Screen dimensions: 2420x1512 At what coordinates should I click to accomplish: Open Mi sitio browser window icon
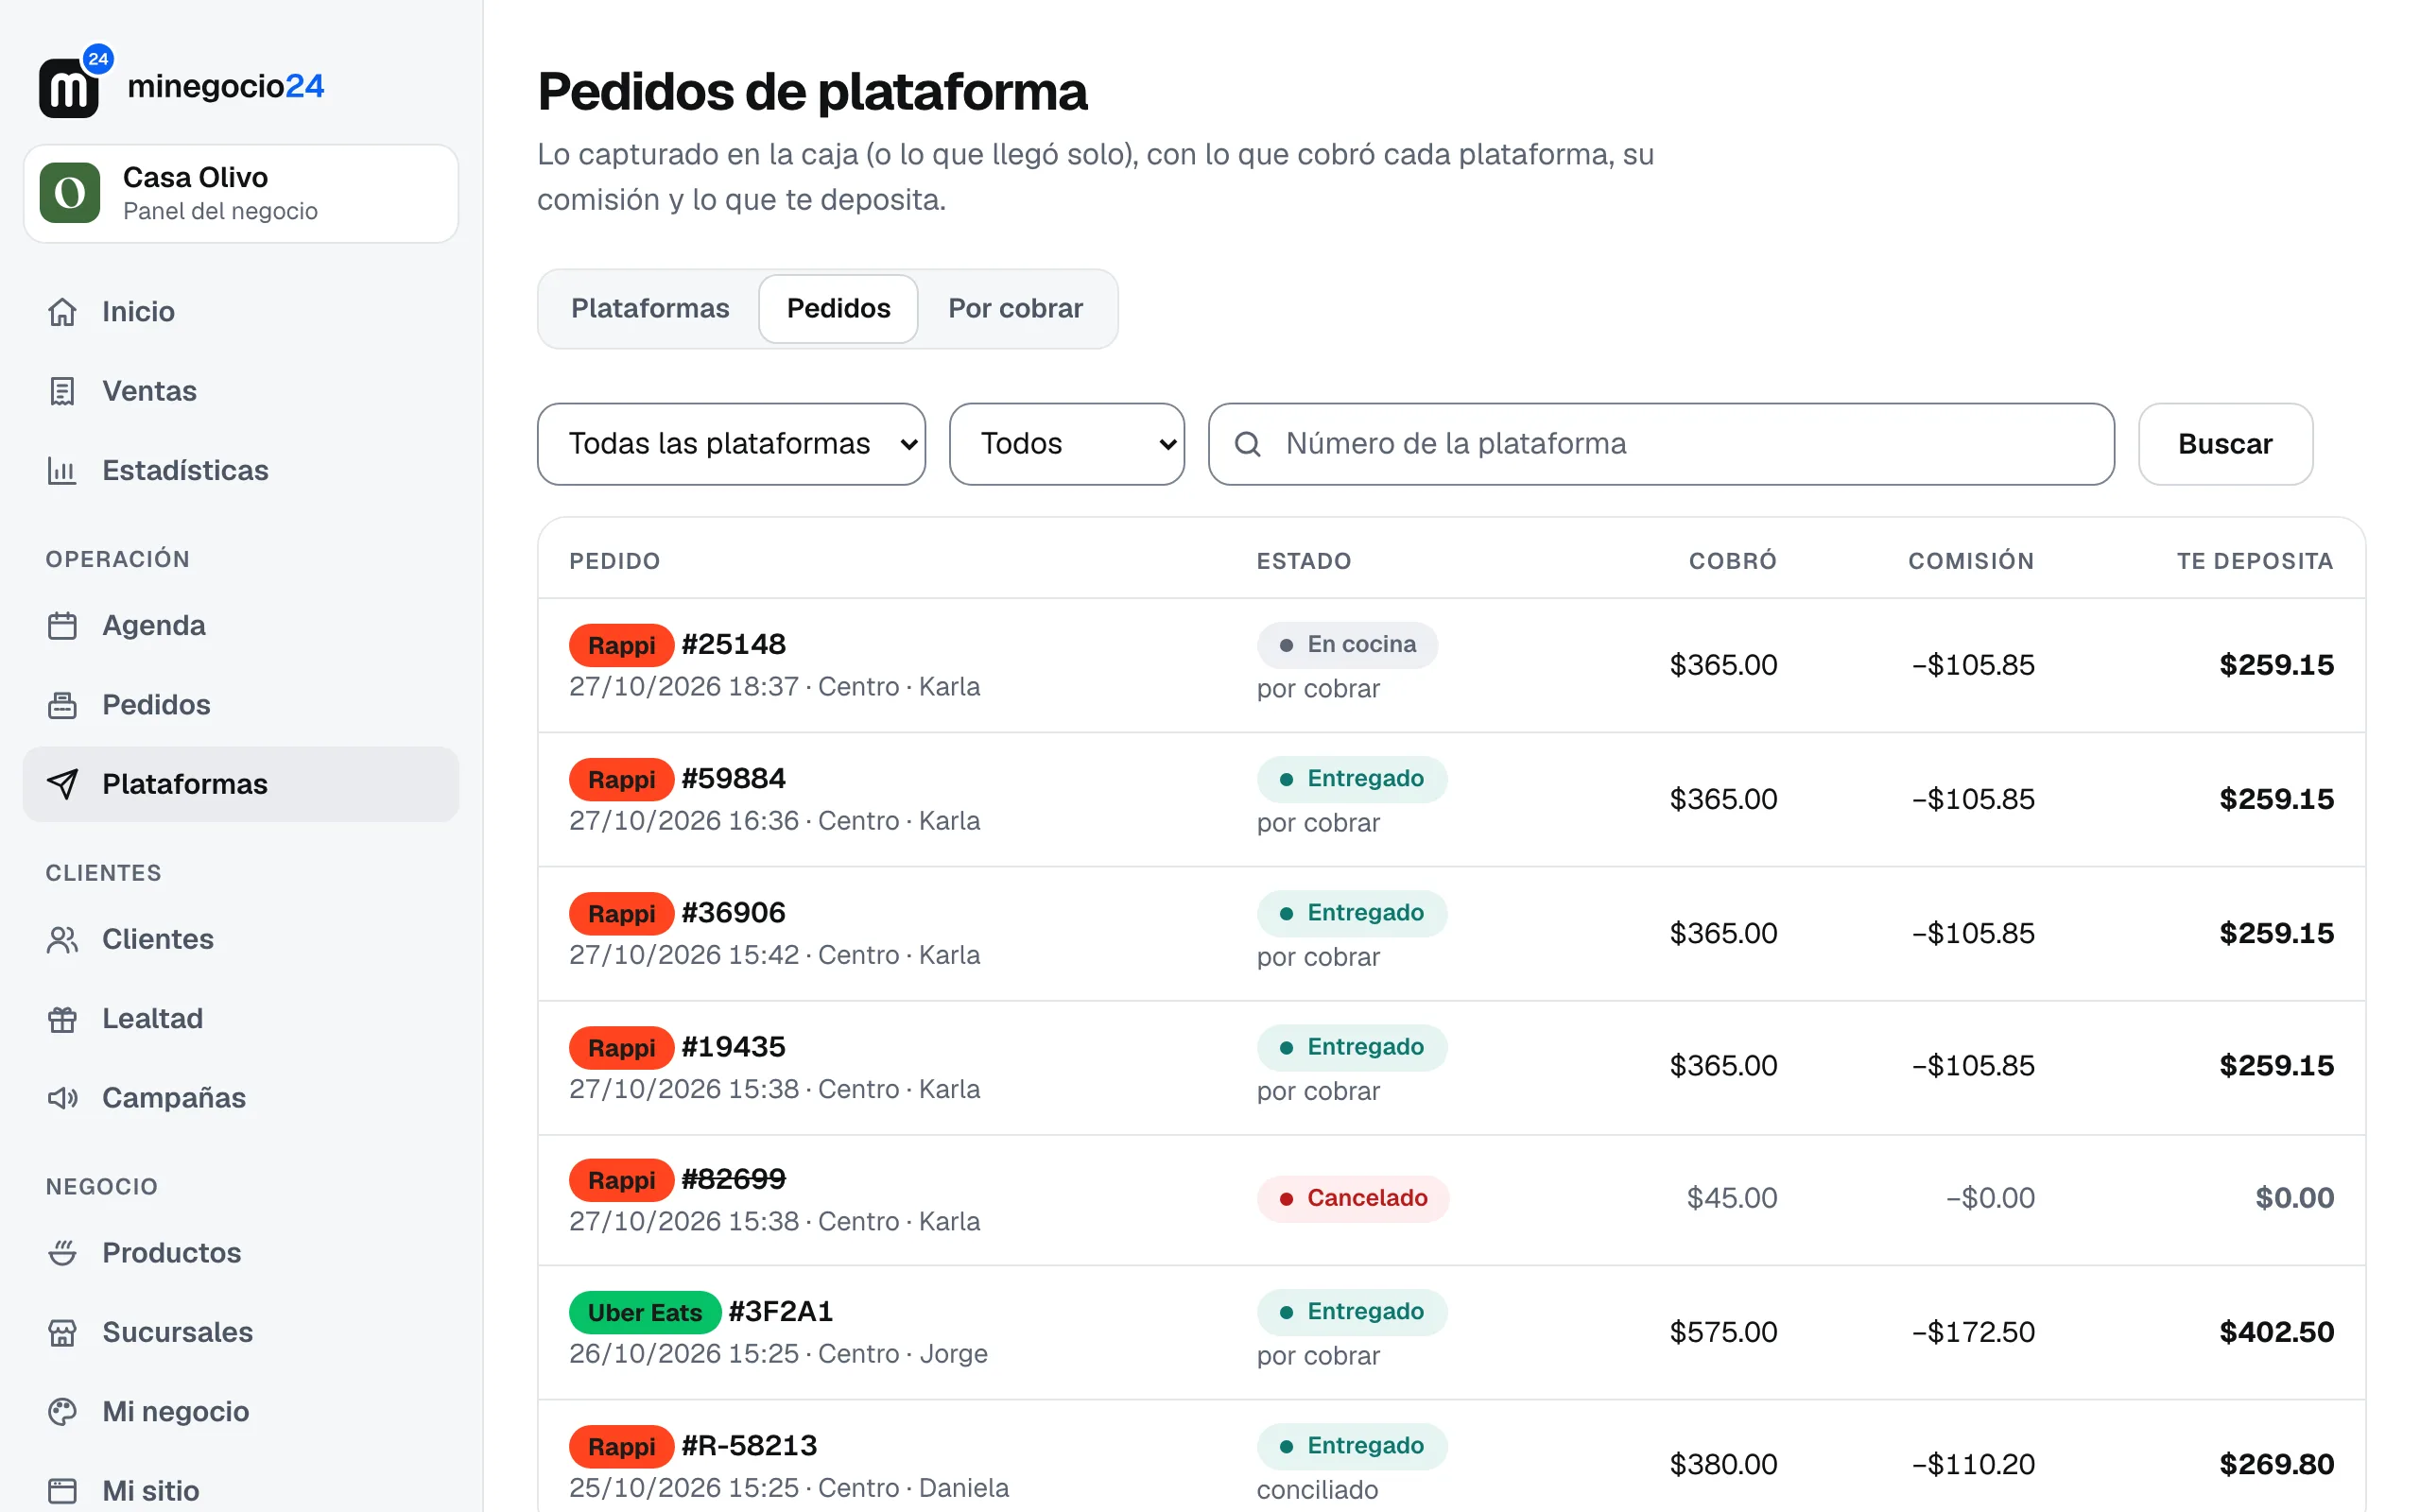click(62, 1491)
